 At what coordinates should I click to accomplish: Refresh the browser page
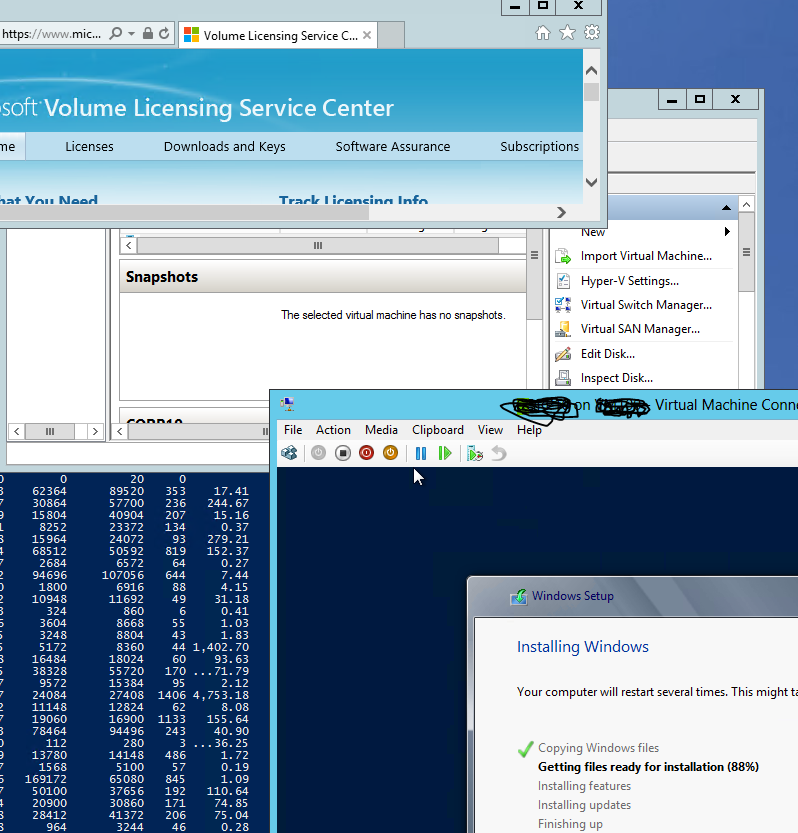coord(164,33)
